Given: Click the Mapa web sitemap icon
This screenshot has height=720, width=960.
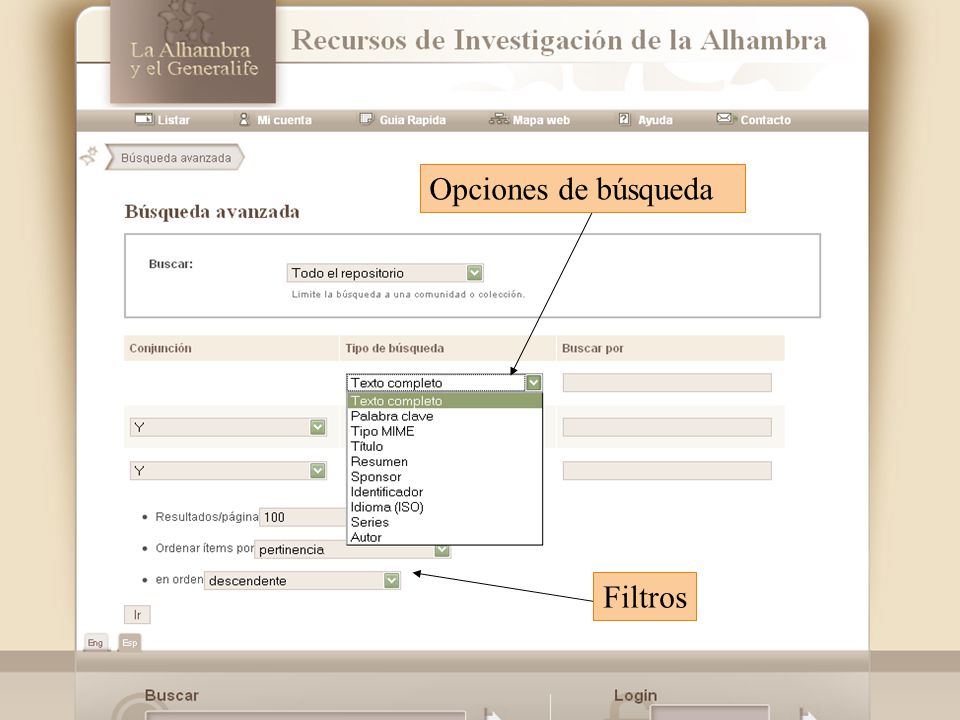Looking at the screenshot, I should click(499, 119).
